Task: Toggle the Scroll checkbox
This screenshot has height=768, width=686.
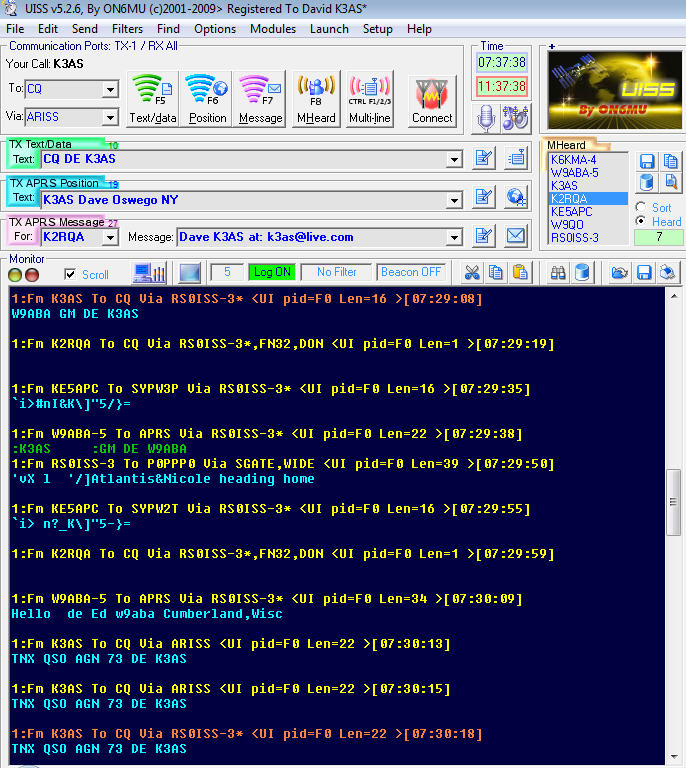Action: coord(70,274)
